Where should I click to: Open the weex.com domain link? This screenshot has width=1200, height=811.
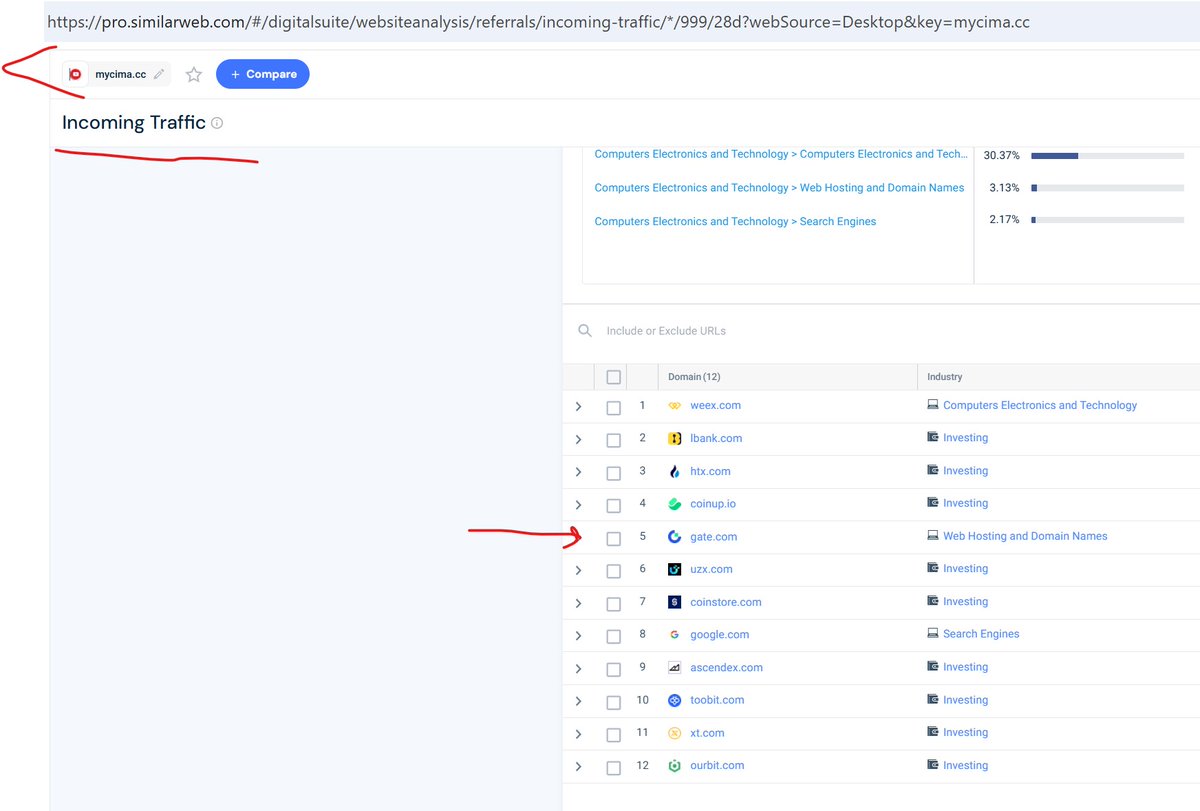click(x=715, y=405)
